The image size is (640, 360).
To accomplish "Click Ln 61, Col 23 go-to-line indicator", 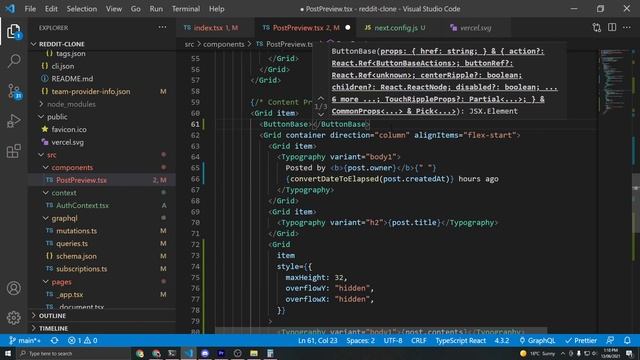I will 318,340.
